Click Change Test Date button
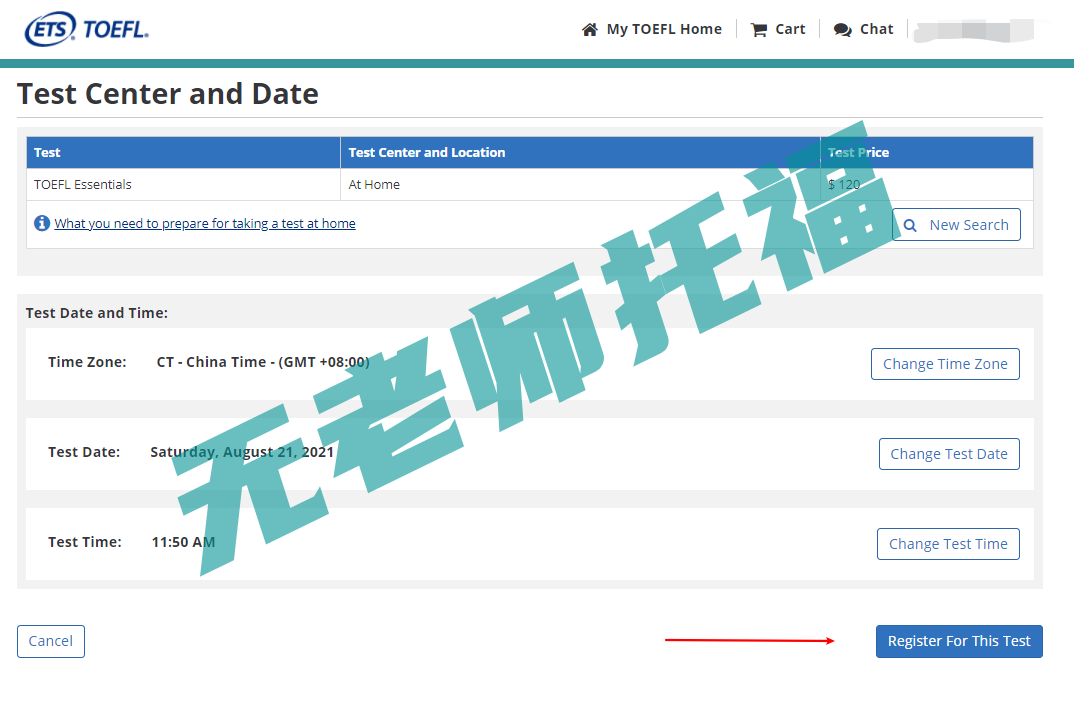The width and height of the screenshot is (1074, 716). click(949, 454)
